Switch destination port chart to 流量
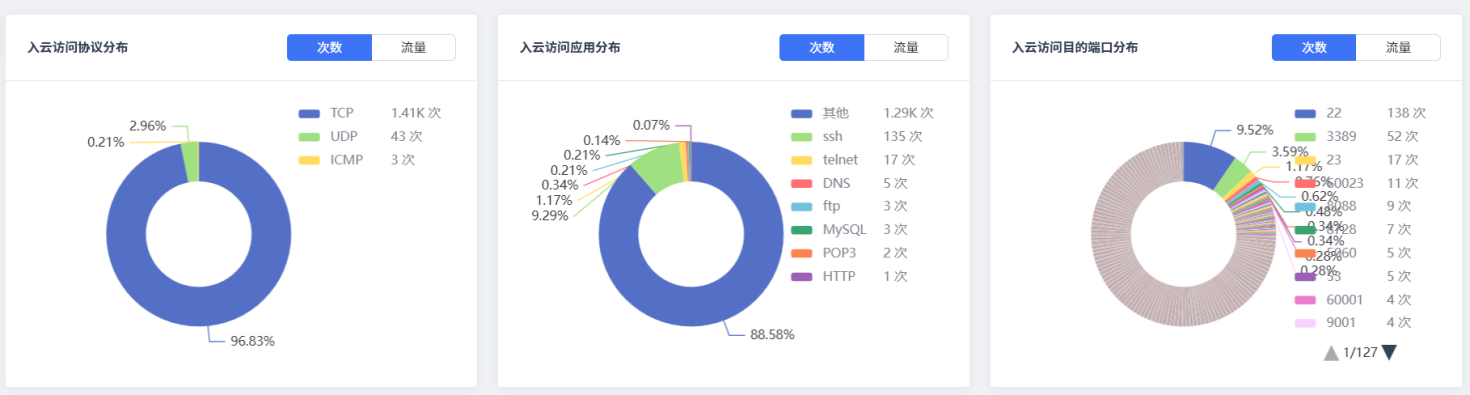The width and height of the screenshot is (1470, 395). tap(1398, 47)
